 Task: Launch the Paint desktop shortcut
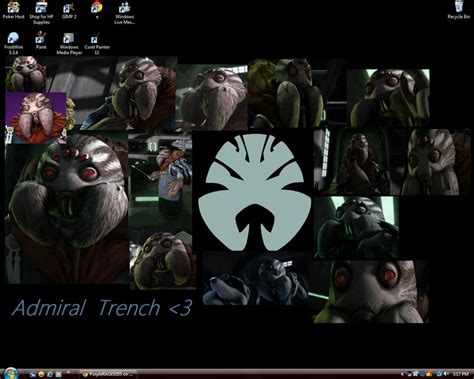(x=41, y=41)
